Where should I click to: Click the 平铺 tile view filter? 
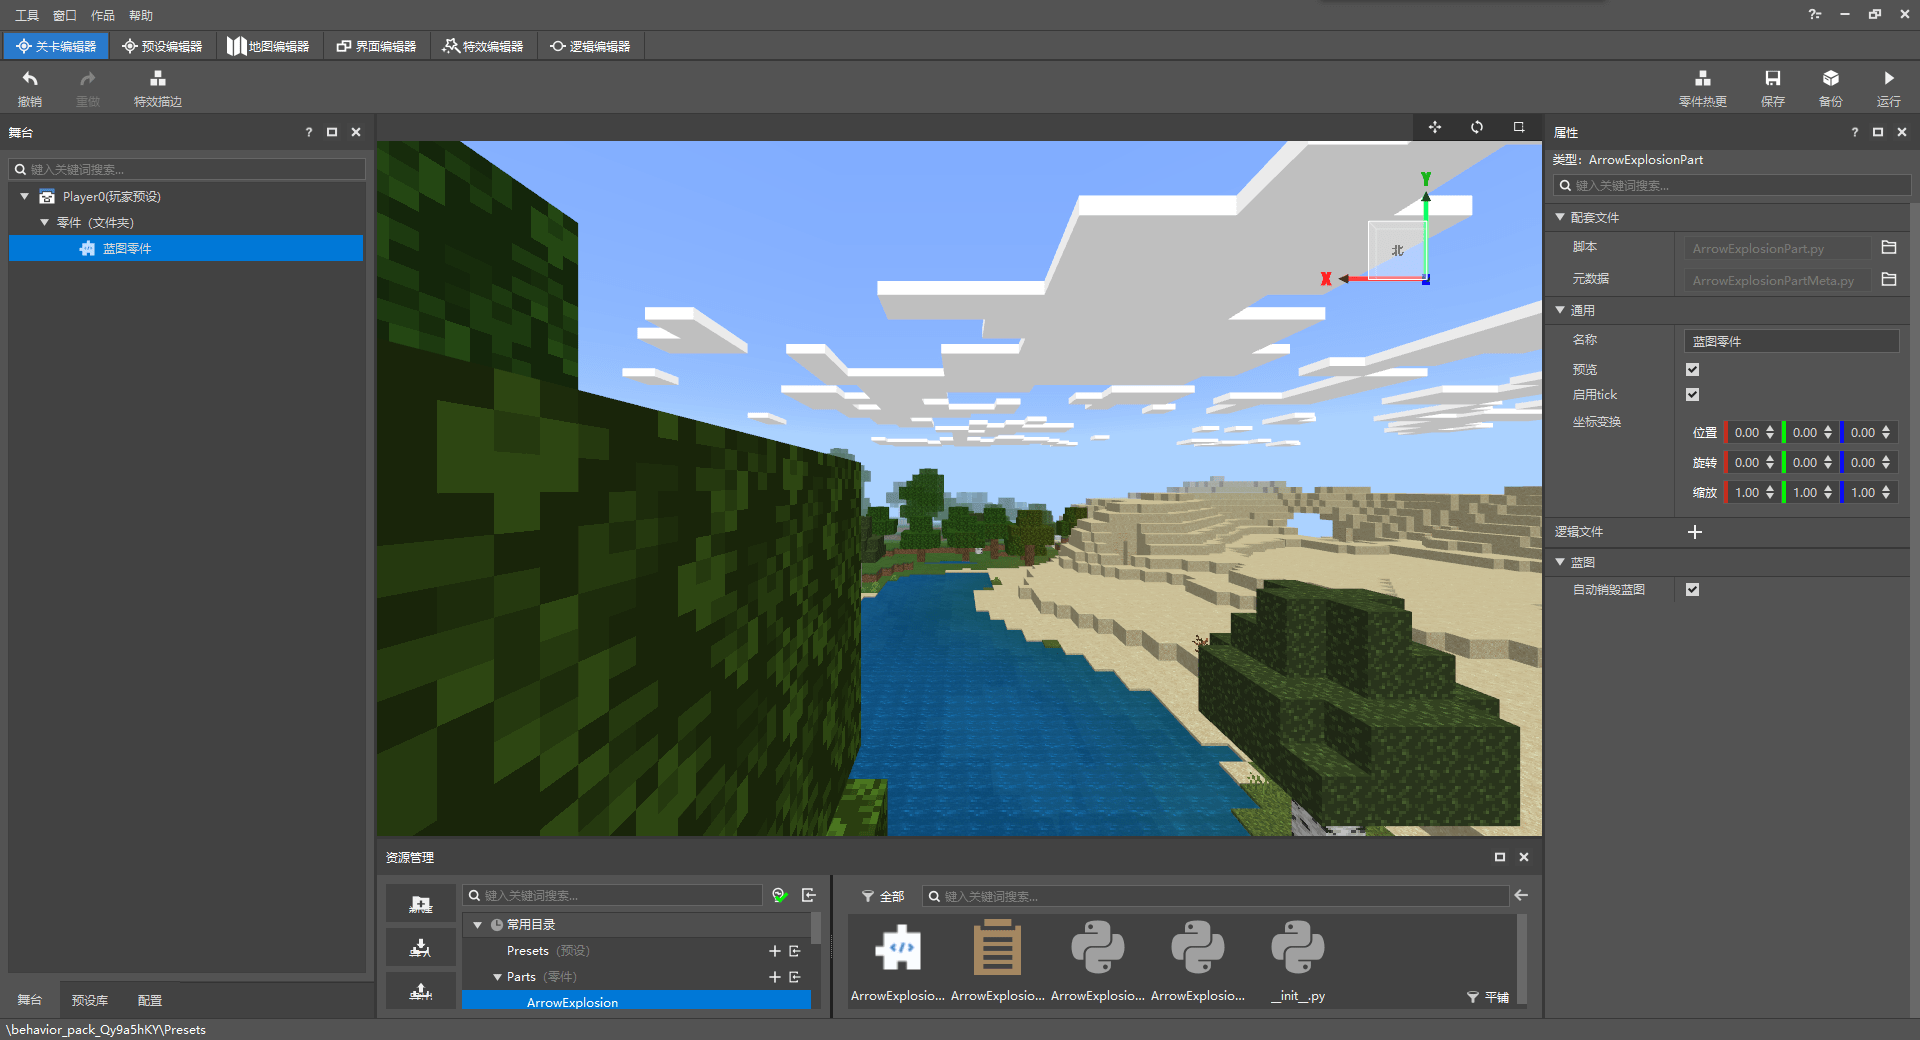coord(1488,997)
